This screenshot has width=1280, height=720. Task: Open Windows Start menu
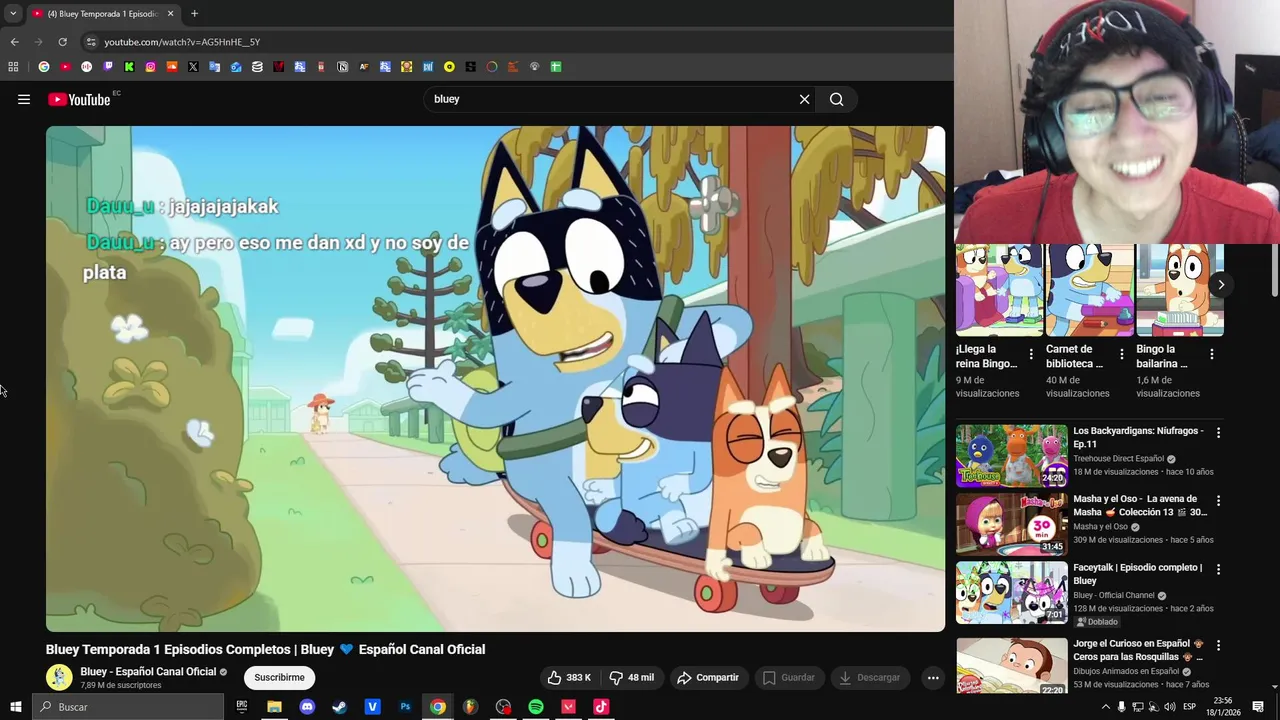pyautogui.click(x=15, y=707)
